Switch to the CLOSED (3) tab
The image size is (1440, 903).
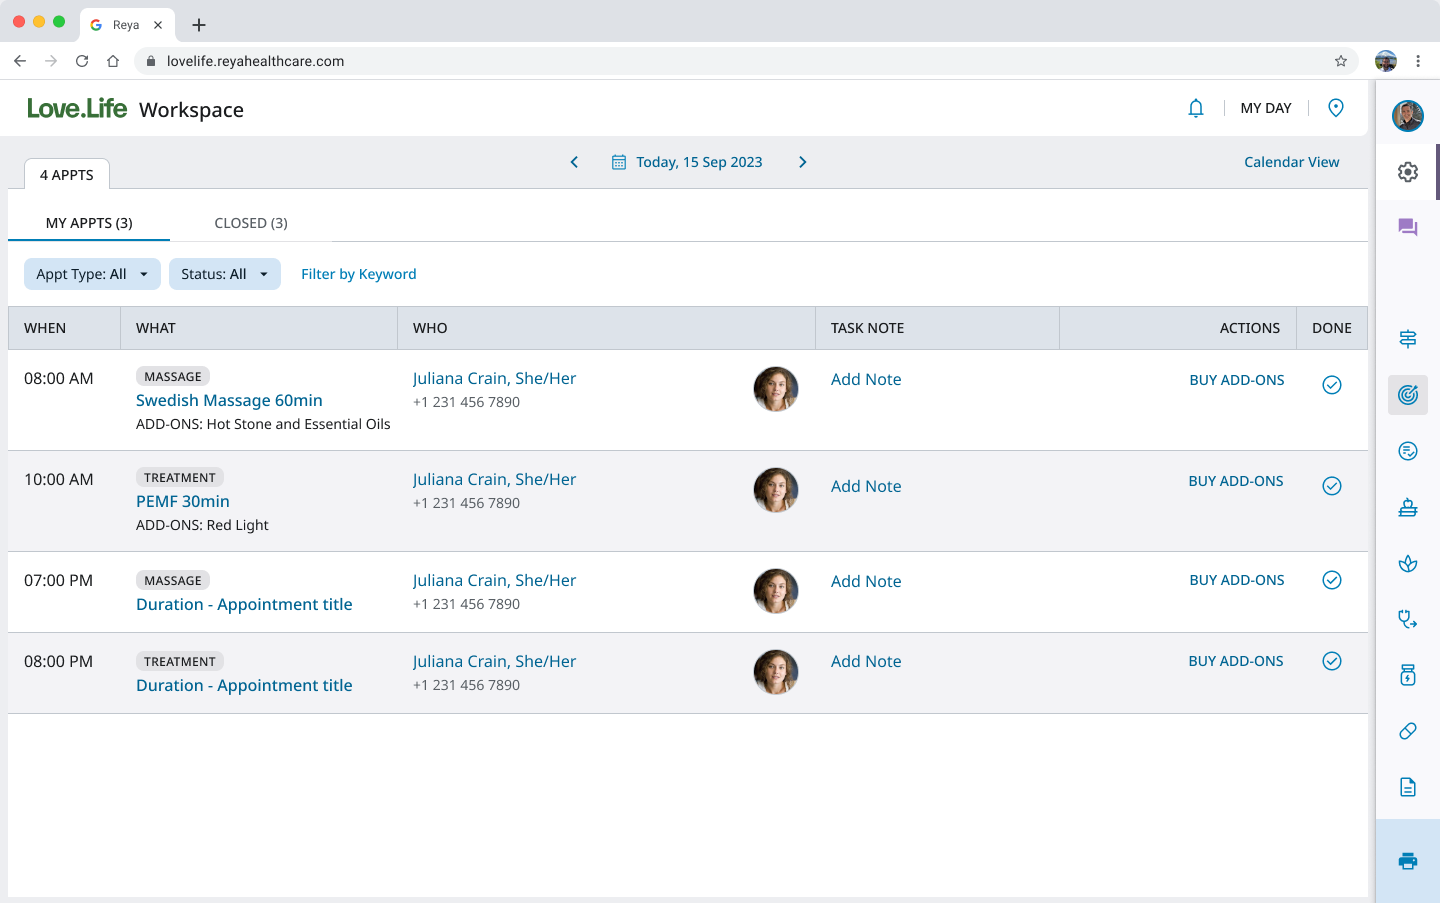click(251, 223)
